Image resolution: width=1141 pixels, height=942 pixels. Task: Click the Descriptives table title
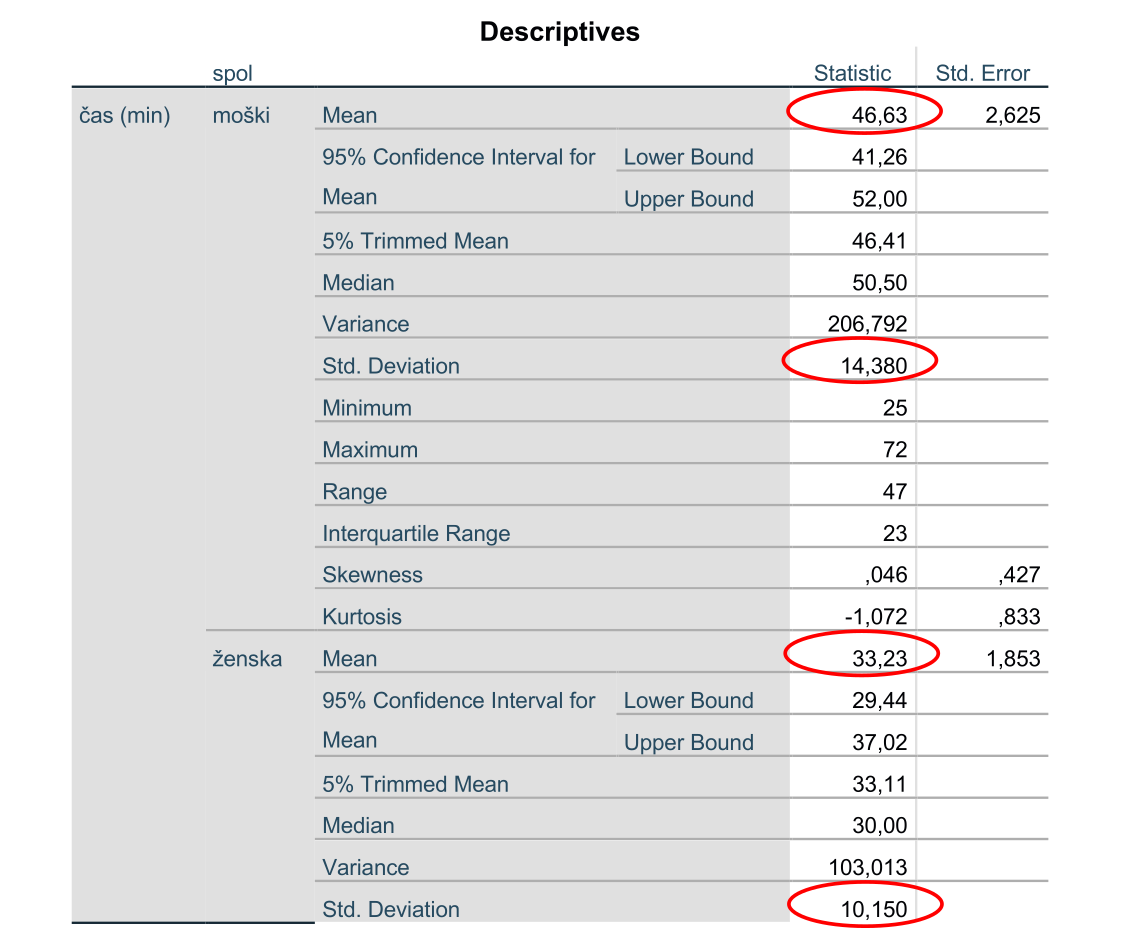coord(560,32)
